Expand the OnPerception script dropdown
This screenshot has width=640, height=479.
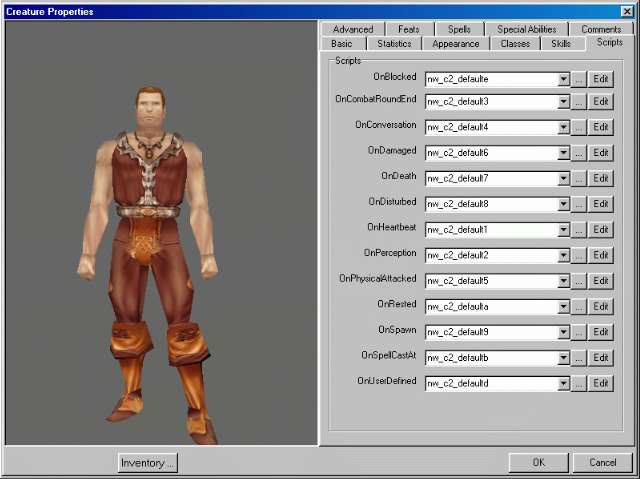point(563,255)
